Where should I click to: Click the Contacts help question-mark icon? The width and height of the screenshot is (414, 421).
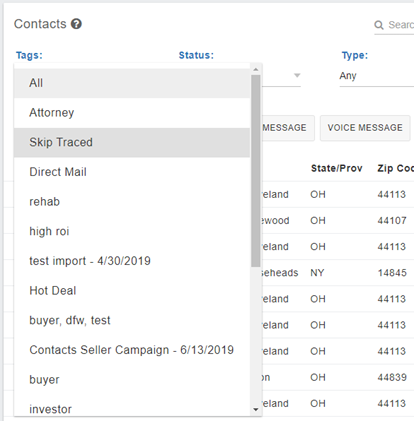pos(76,24)
